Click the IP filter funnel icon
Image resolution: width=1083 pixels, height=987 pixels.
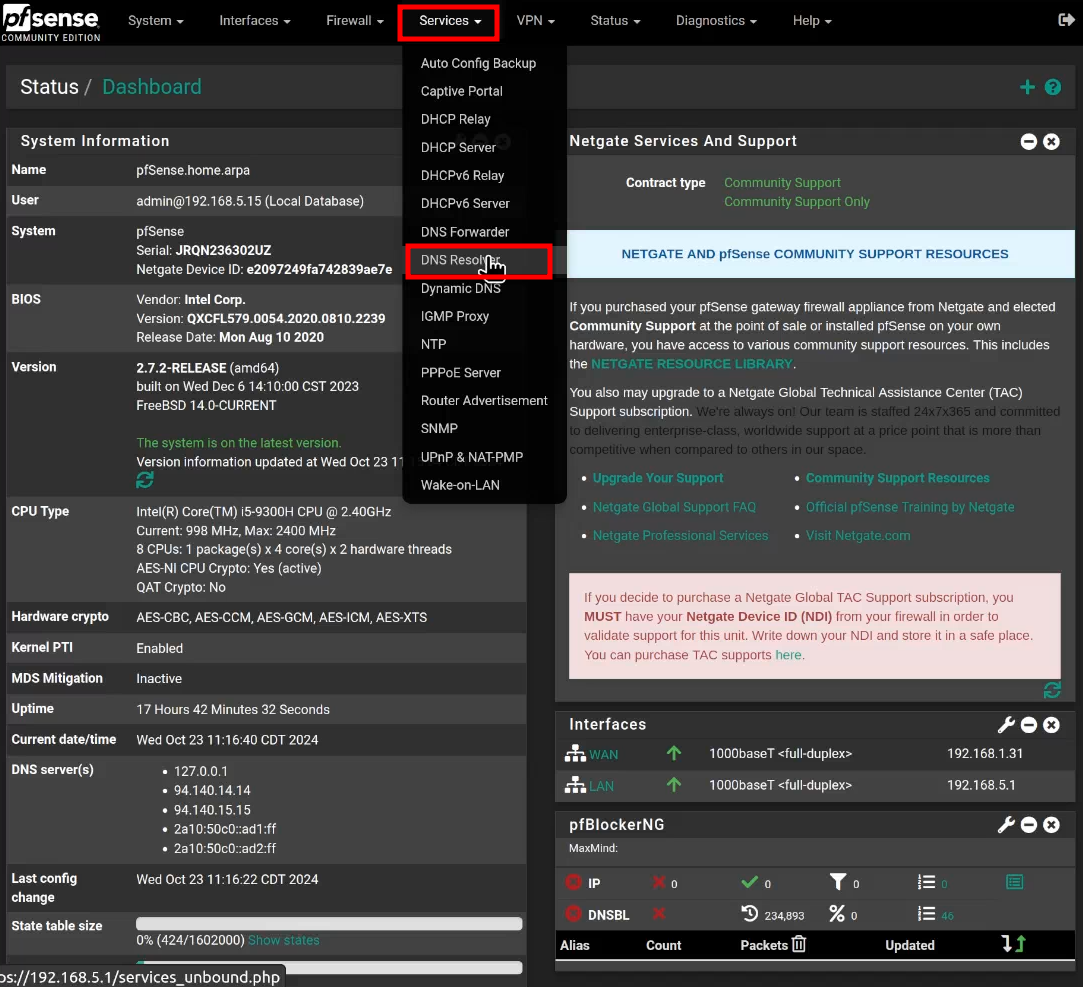click(x=837, y=882)
